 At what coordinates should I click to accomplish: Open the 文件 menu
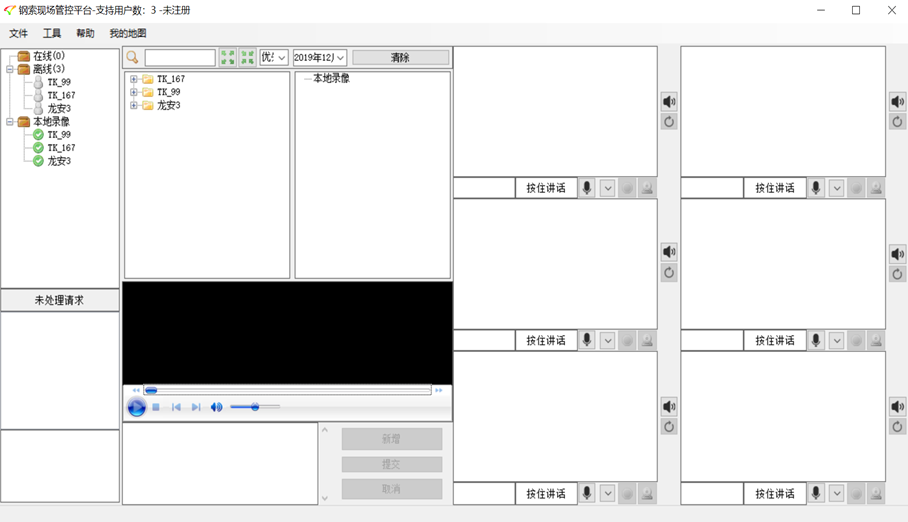click(19, 33)
